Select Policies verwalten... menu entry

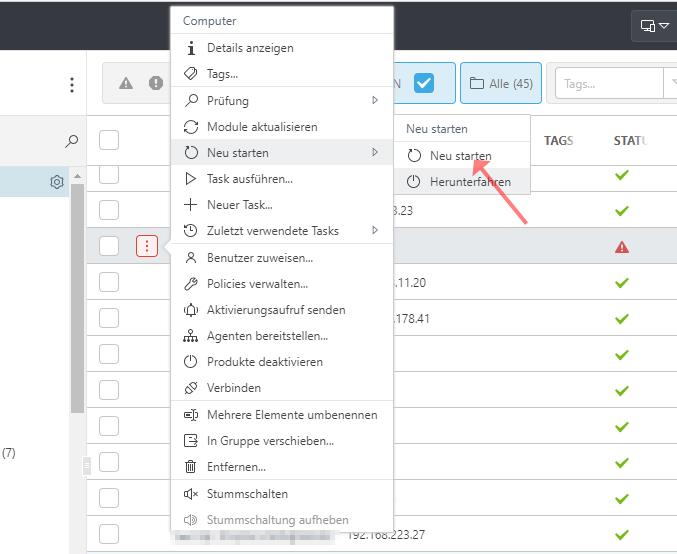pyautogui.click(x=282, y=284)
